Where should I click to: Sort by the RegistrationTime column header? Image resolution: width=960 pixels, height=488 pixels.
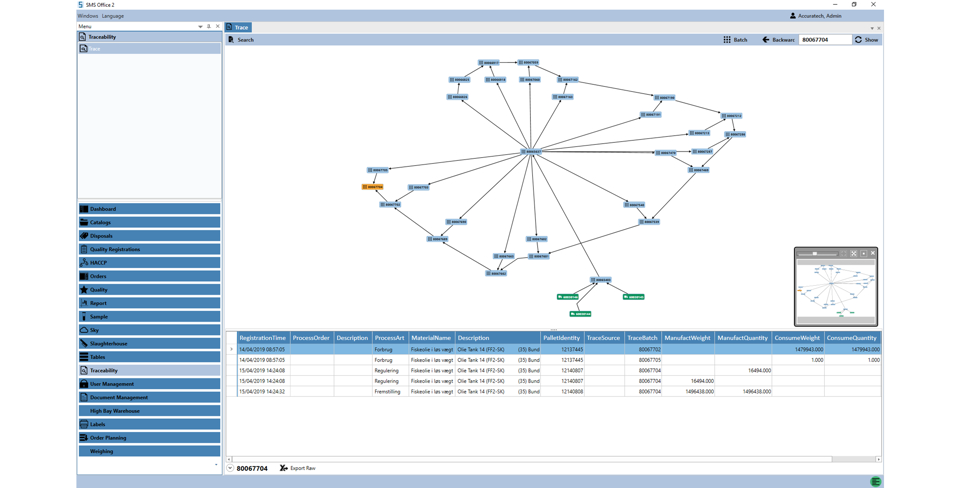pyautogui.click(x=262, y=338)
